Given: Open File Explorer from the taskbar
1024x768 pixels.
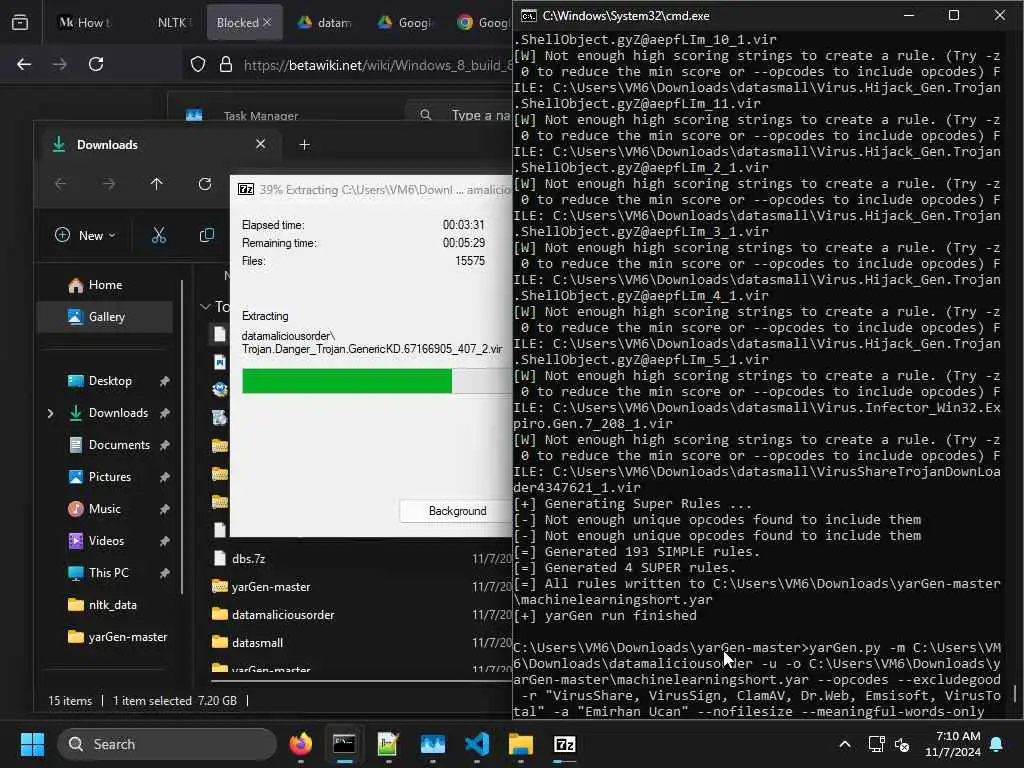Looking at the screenshot, I should coord(520,744).
